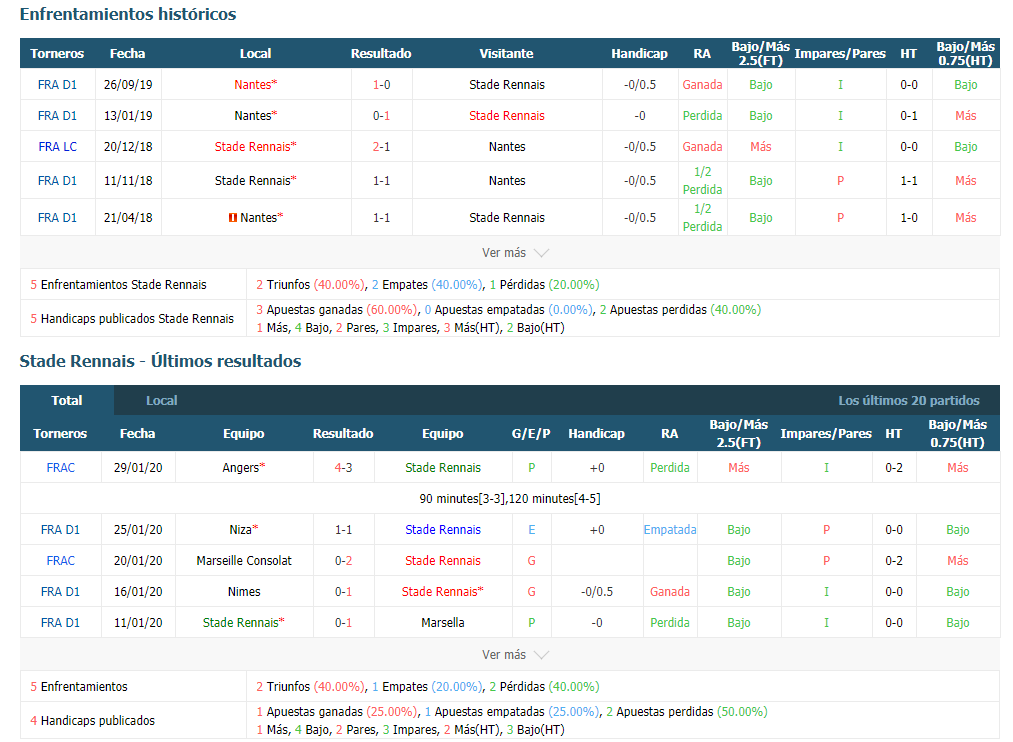Expand "Ver más" under Enfrentamientos históricos table
Image resolution: width=1013 pixels, height=742 pixels.
(515, 252)
